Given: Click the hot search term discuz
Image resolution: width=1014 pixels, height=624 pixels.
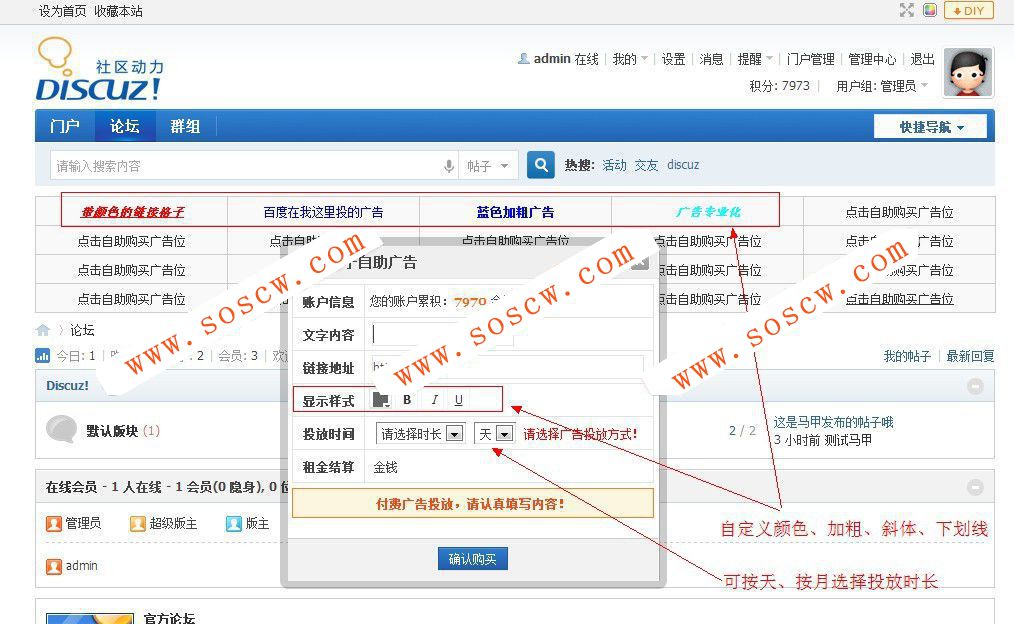Looking at the screenshot, I should (683, 165).
